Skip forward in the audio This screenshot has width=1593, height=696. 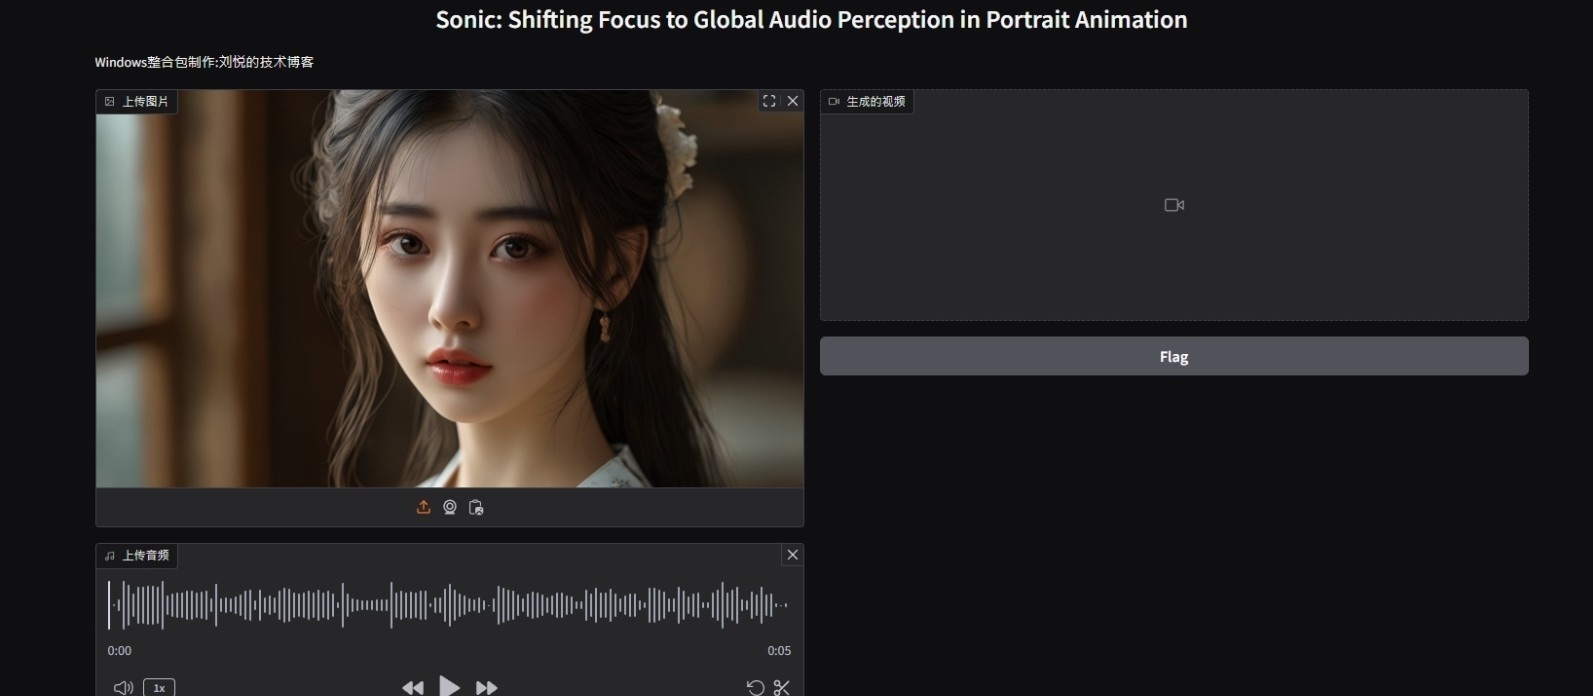(487, 687)
